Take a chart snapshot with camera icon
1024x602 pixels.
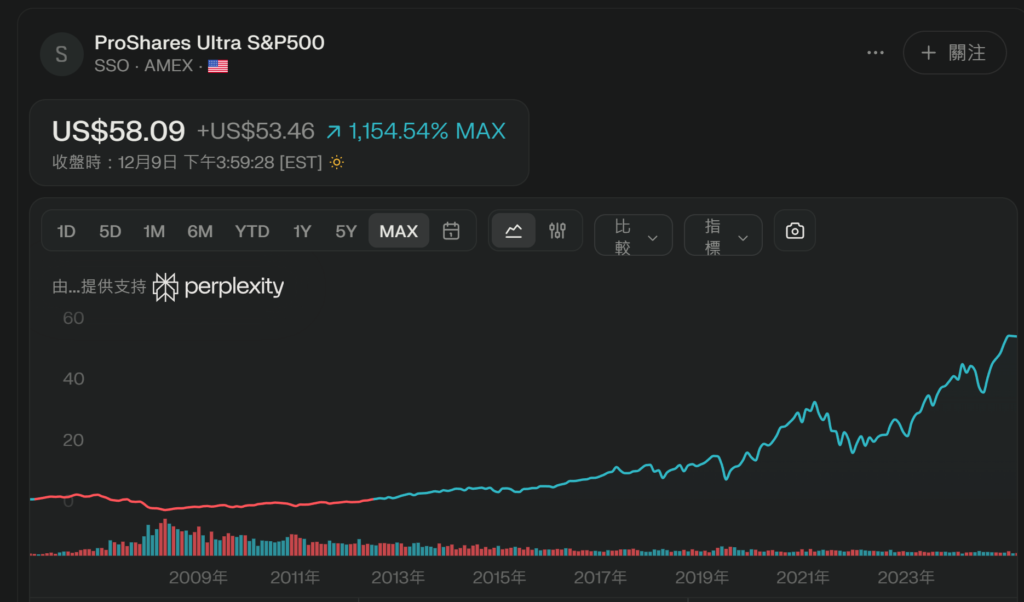[x=794, y=231]
